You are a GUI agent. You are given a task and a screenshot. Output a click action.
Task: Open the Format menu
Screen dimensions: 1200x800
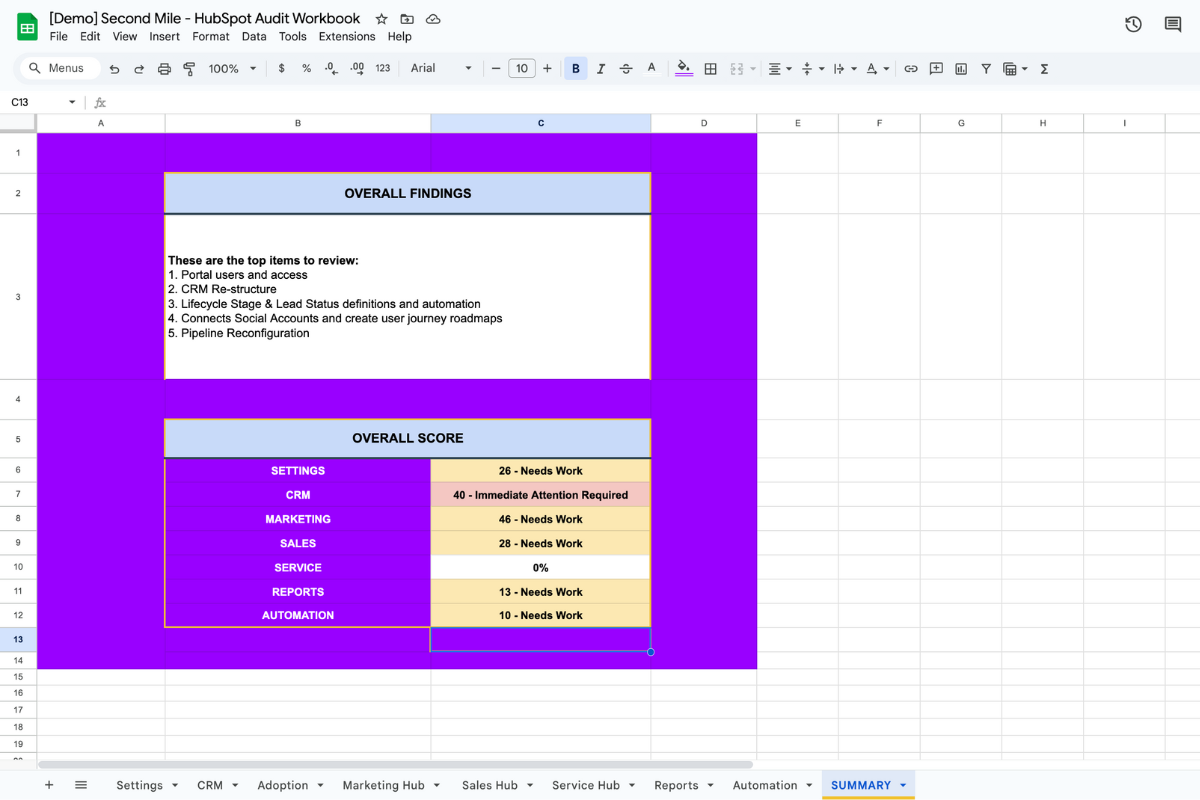[x=211, y=37]
